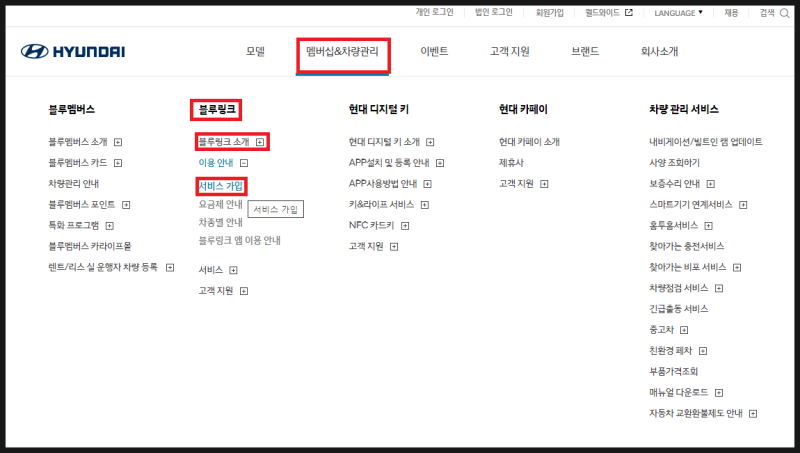Expand 렌트/리스 실 운행자 차량 등록 plus icon
This screenshot has width=800, height=453.
[170, 267]
